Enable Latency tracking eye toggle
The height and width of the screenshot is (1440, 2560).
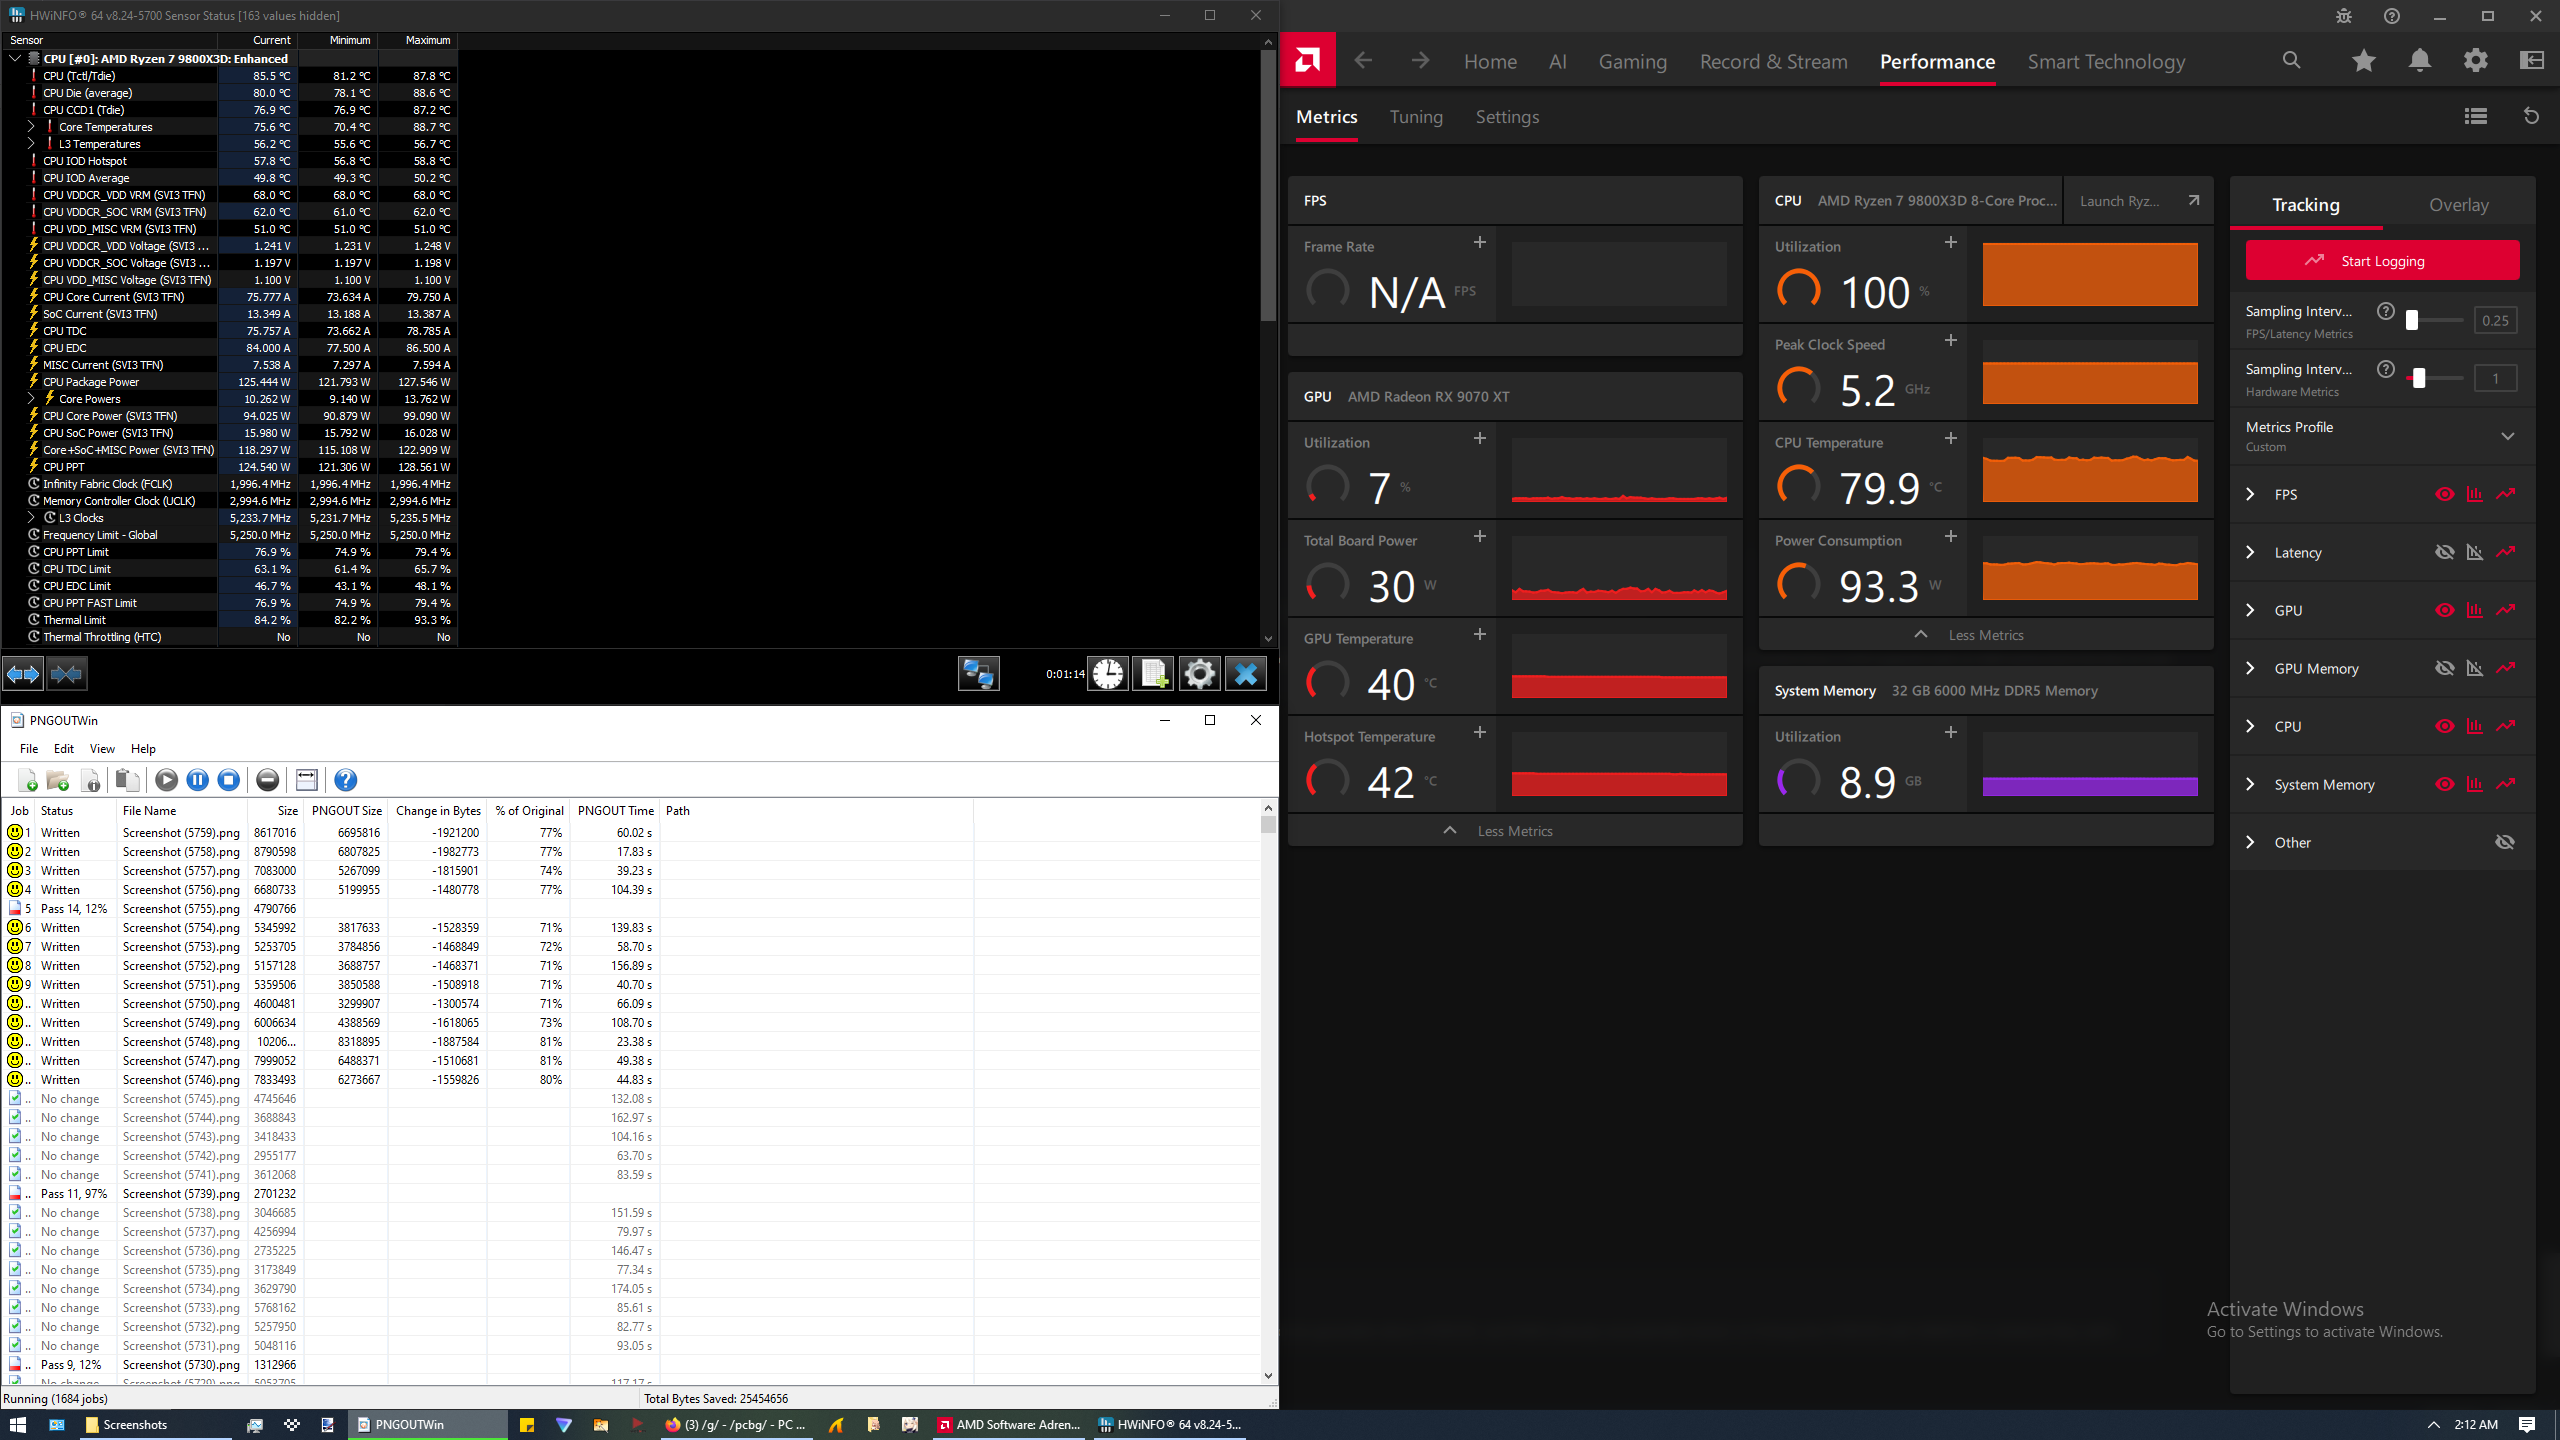pos(2444,552)
